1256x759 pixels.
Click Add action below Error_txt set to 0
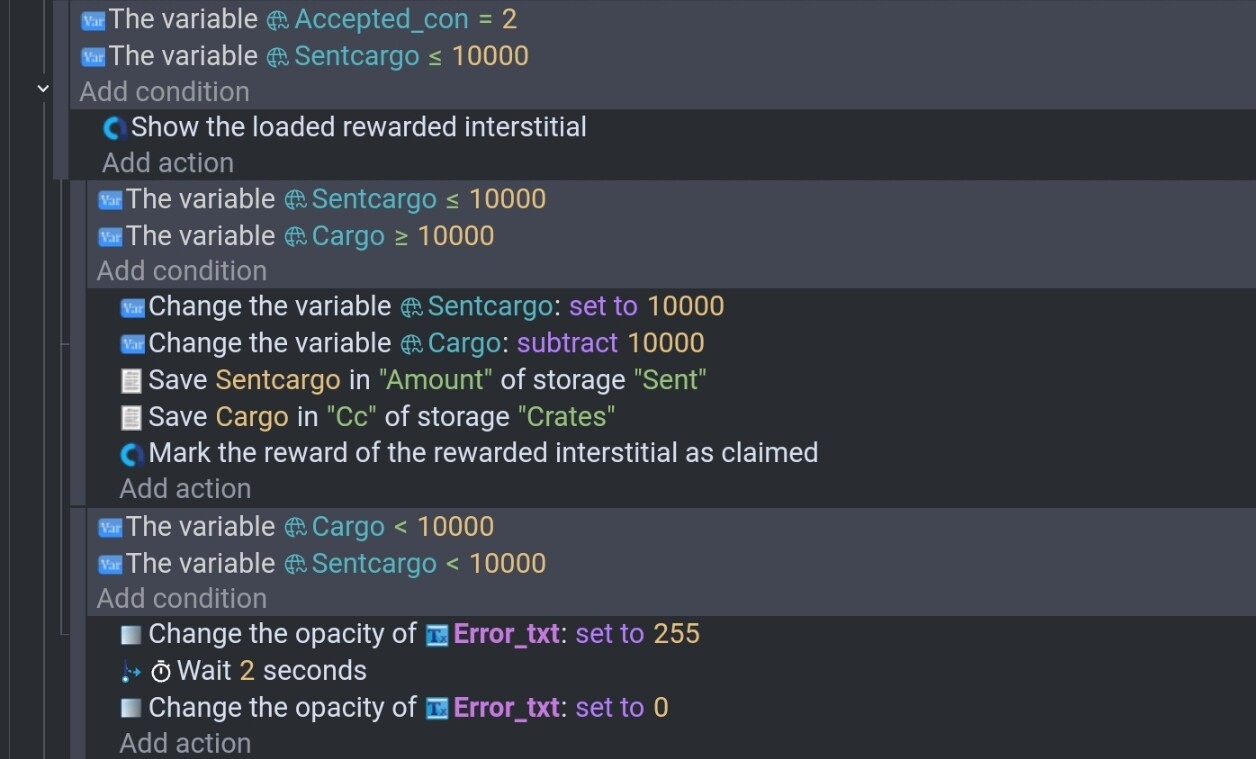185,744
